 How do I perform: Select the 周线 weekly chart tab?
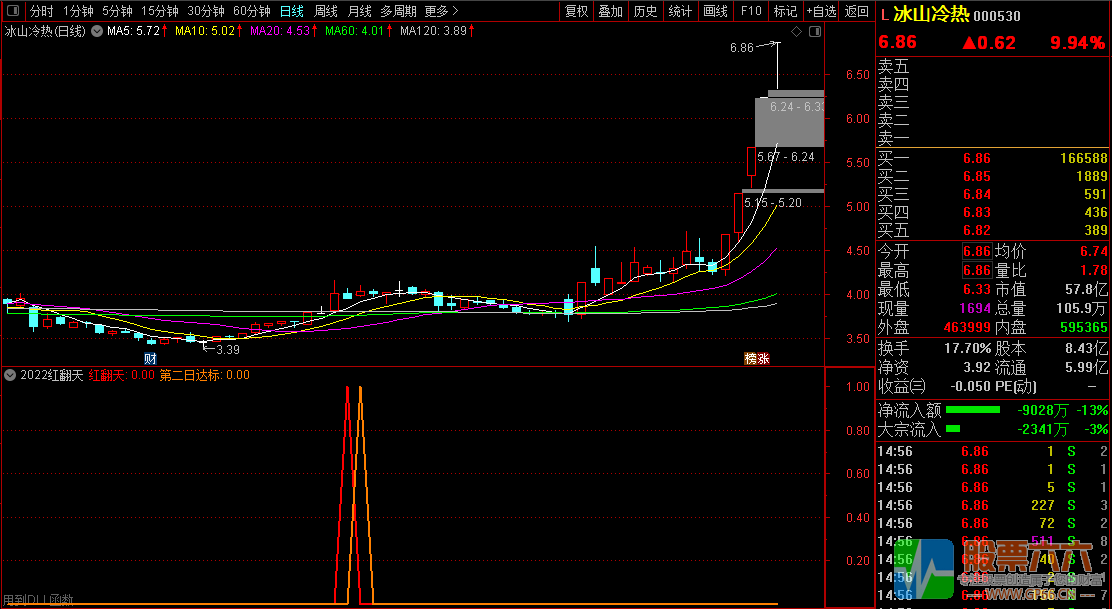326,12
